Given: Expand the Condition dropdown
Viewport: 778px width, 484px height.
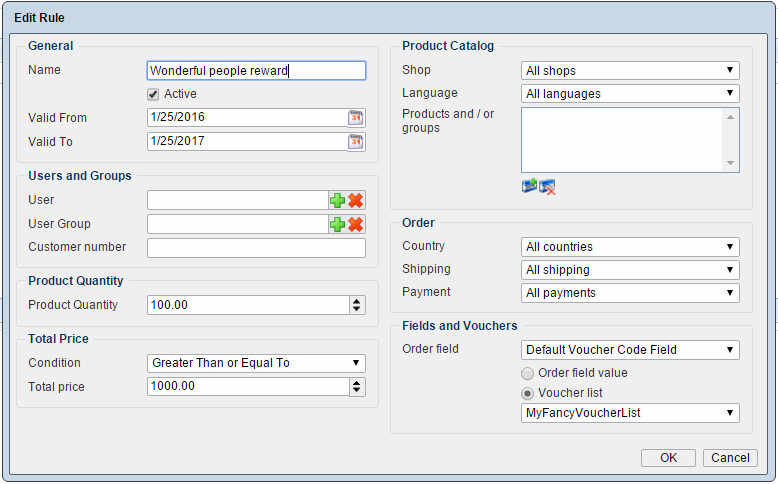Looking at the screenshot, I should tap(256, 363).
